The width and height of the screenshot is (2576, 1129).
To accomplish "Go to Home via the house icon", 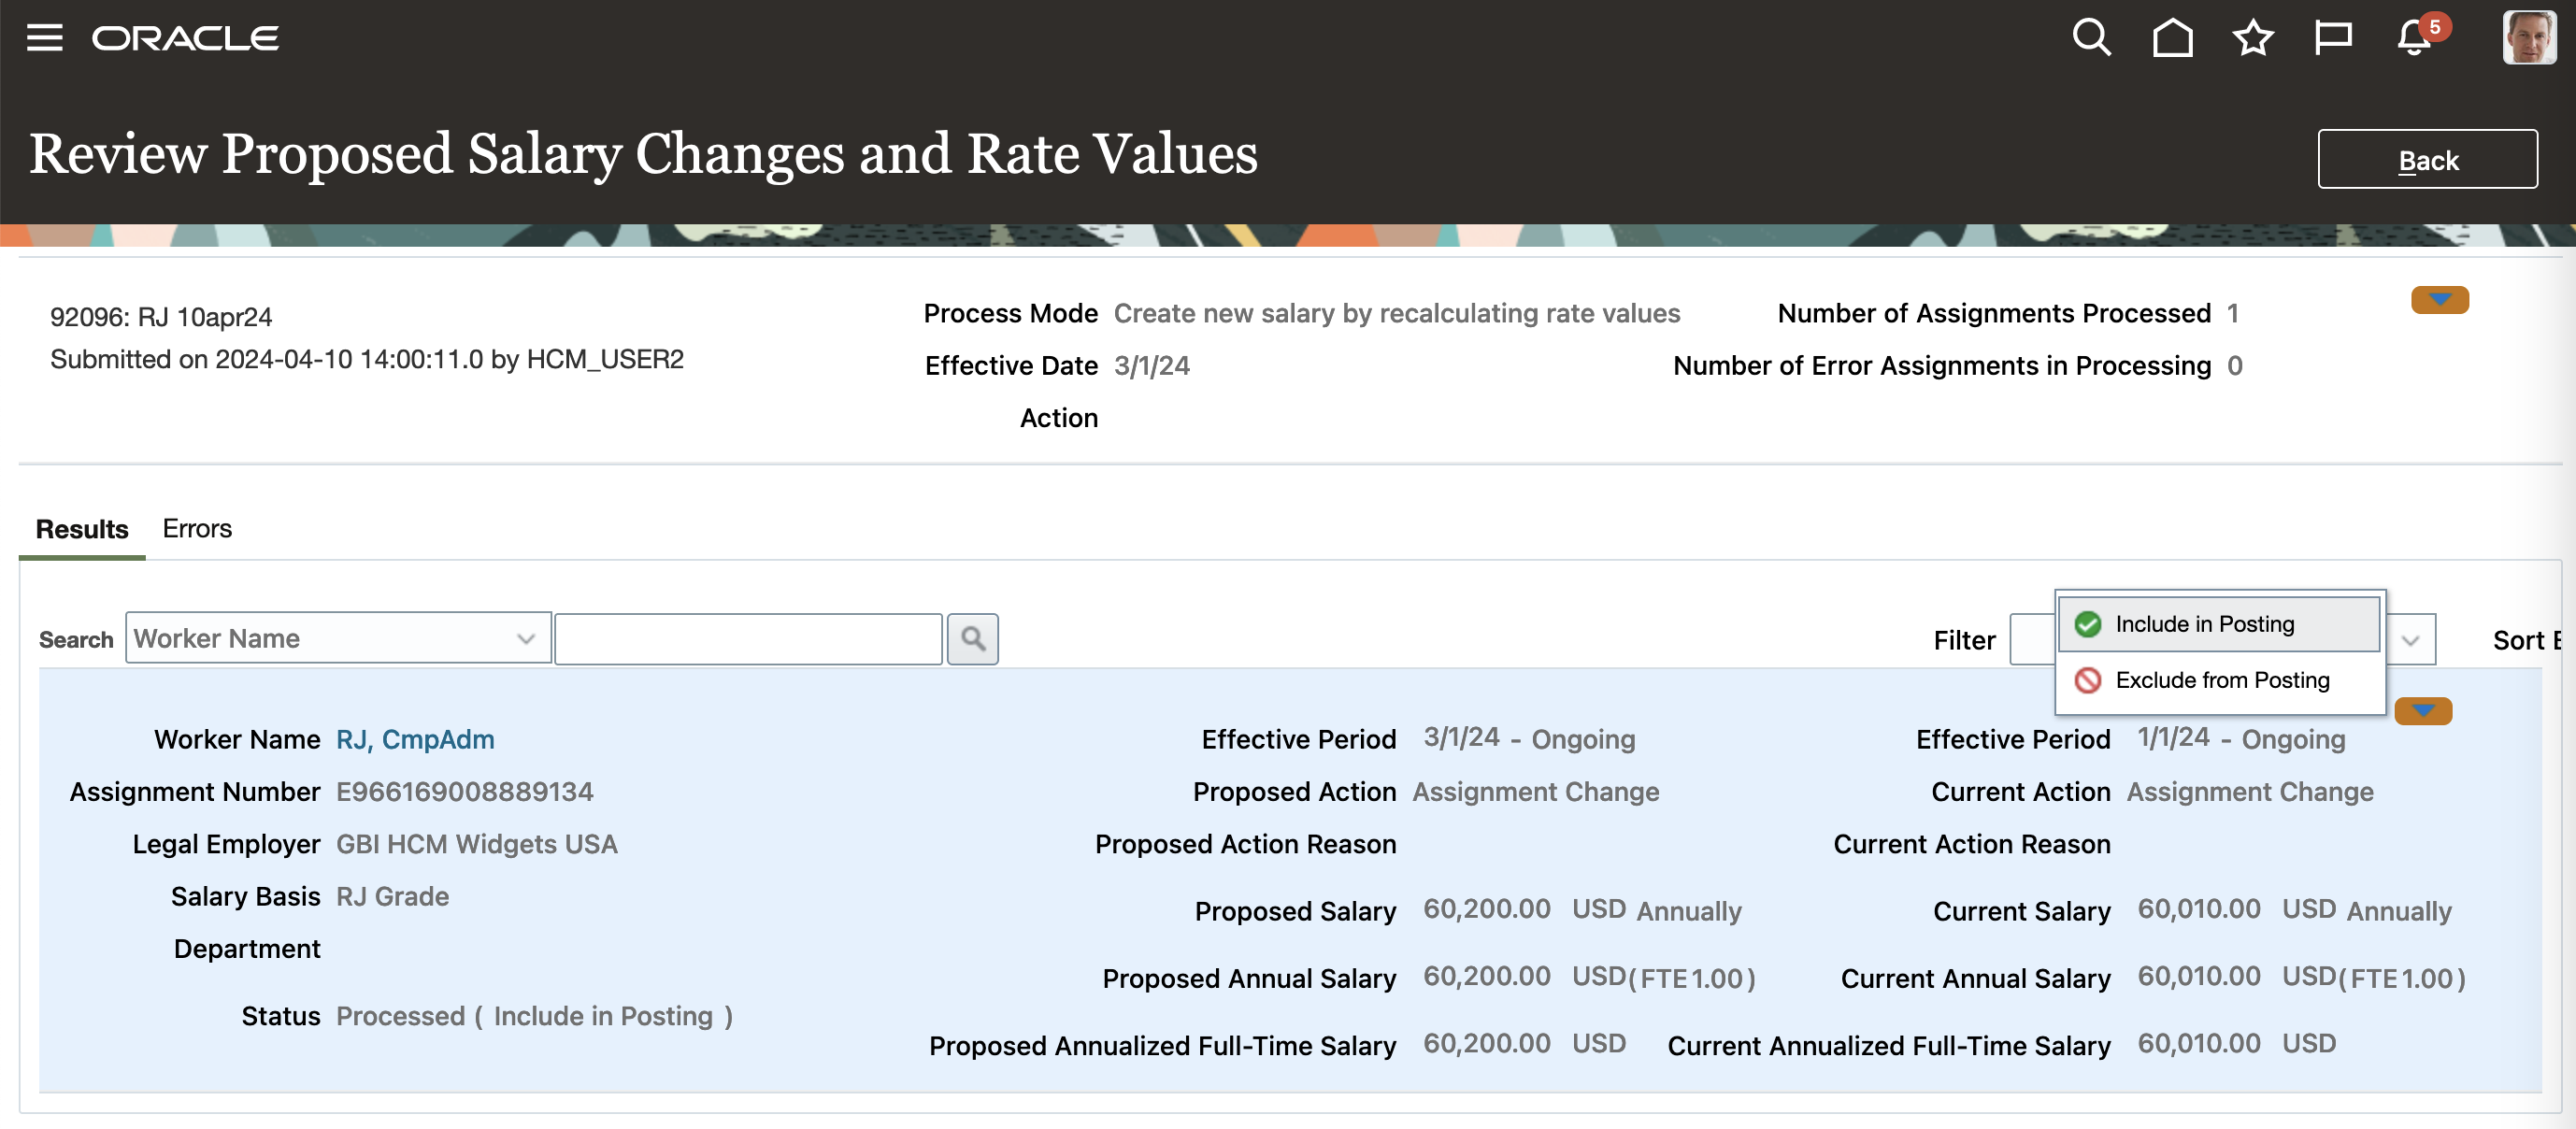I will coord(2172,38).
